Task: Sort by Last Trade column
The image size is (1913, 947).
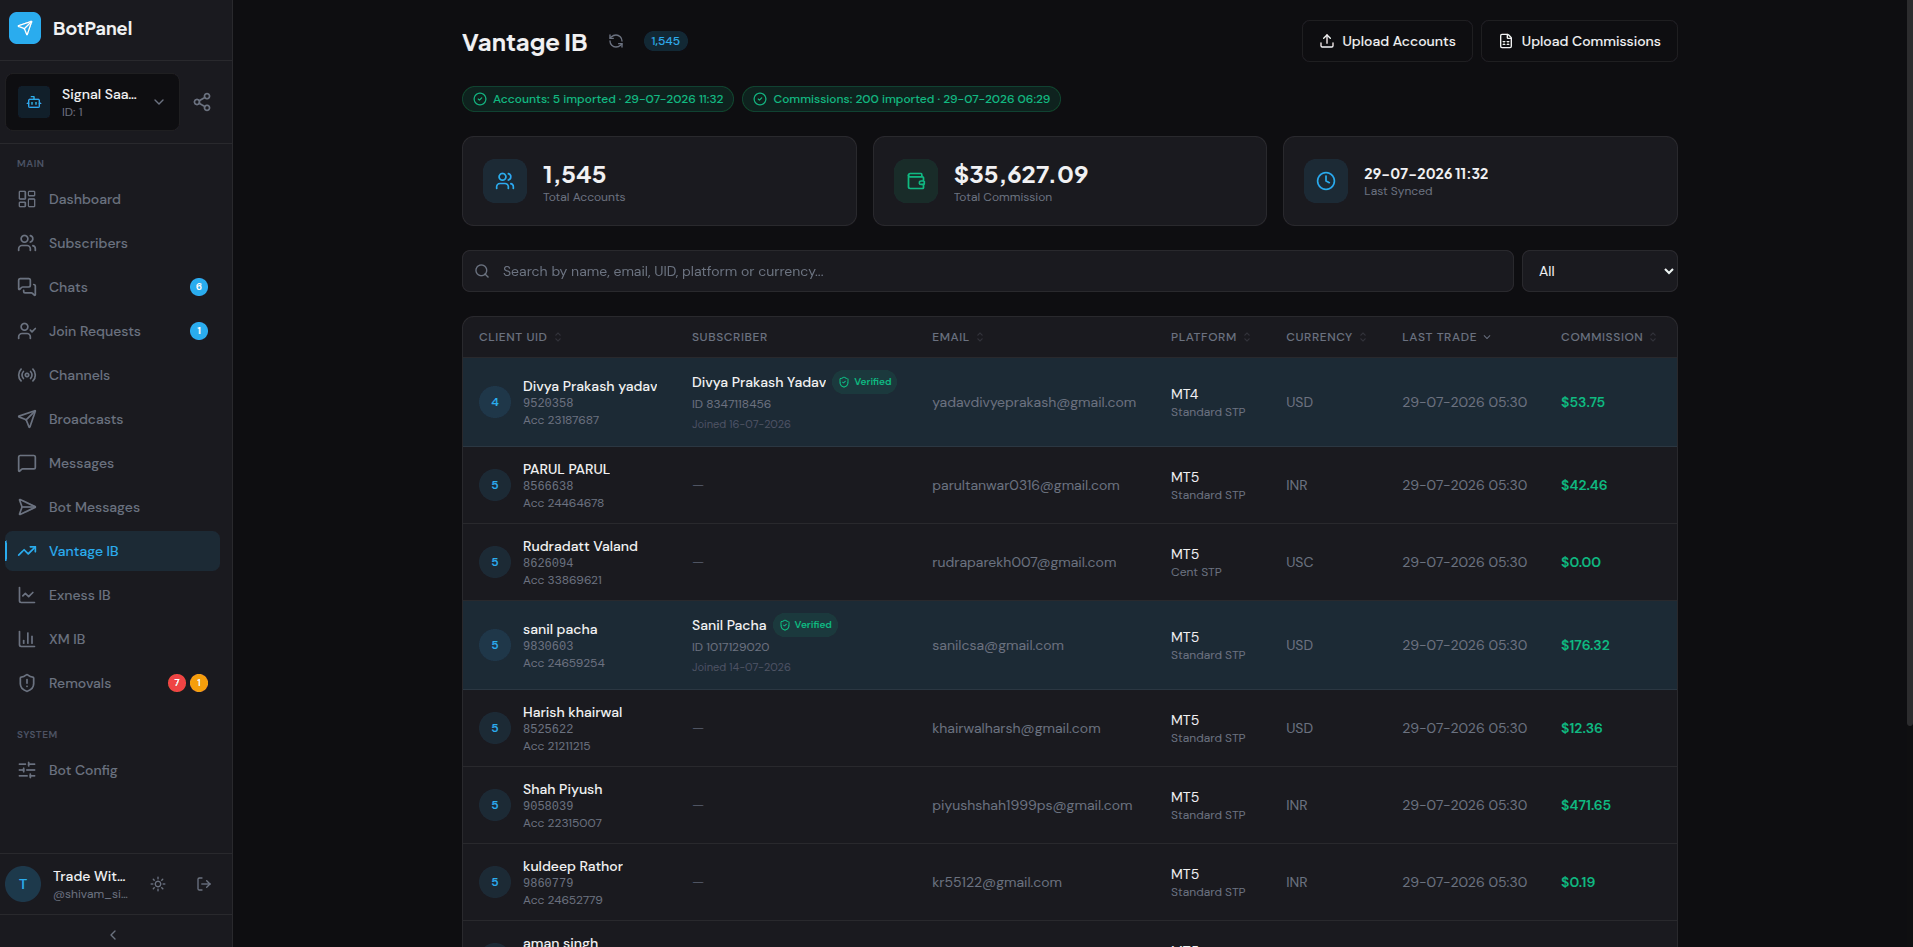Action: 1446,337
